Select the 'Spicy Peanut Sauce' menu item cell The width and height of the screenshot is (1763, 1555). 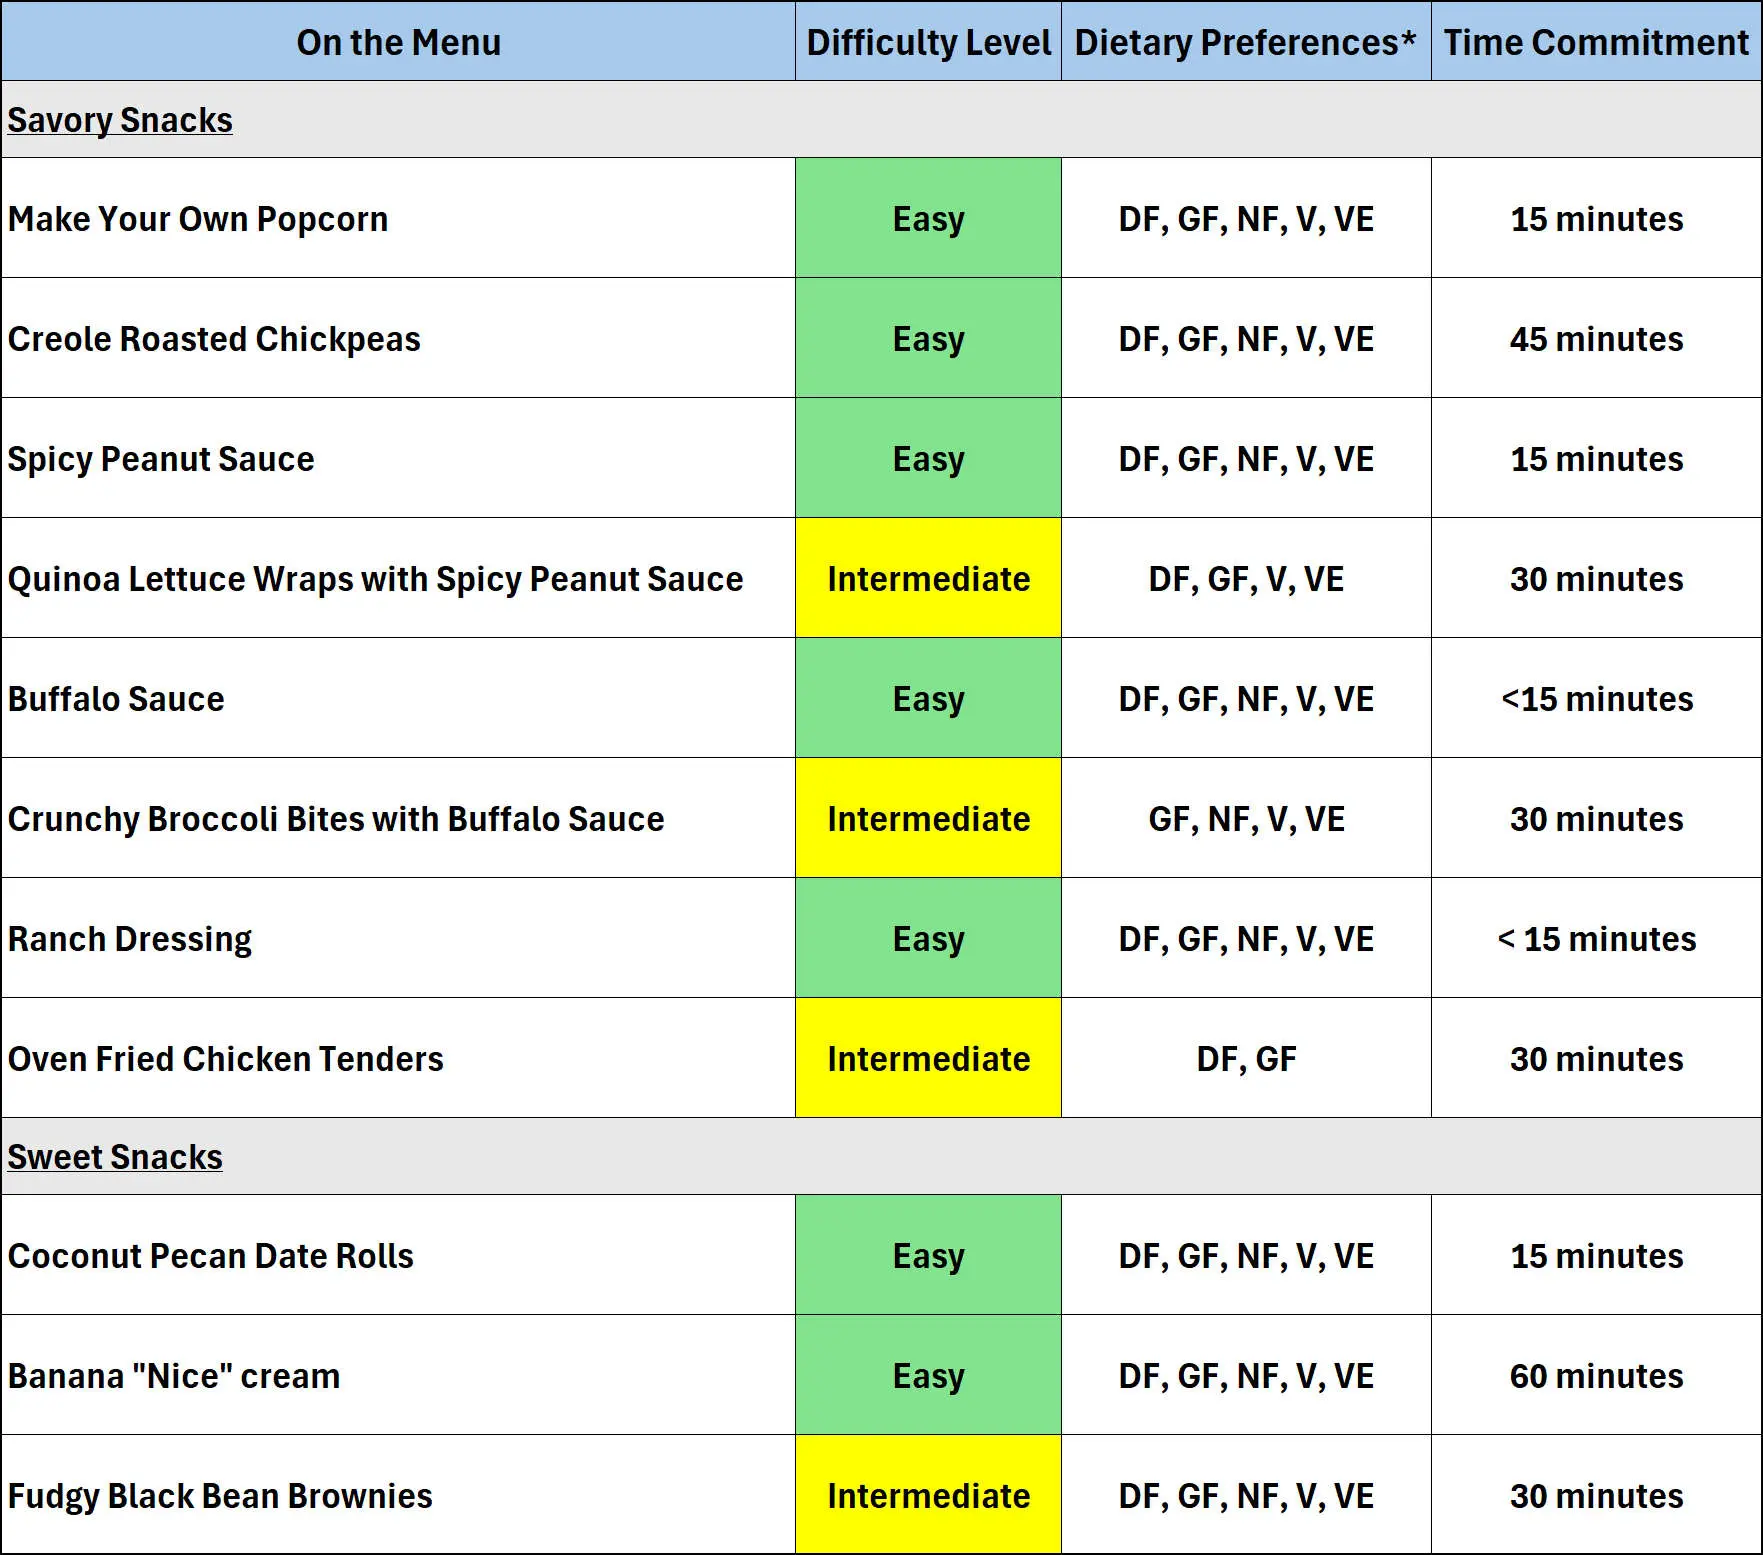[398, 458]
